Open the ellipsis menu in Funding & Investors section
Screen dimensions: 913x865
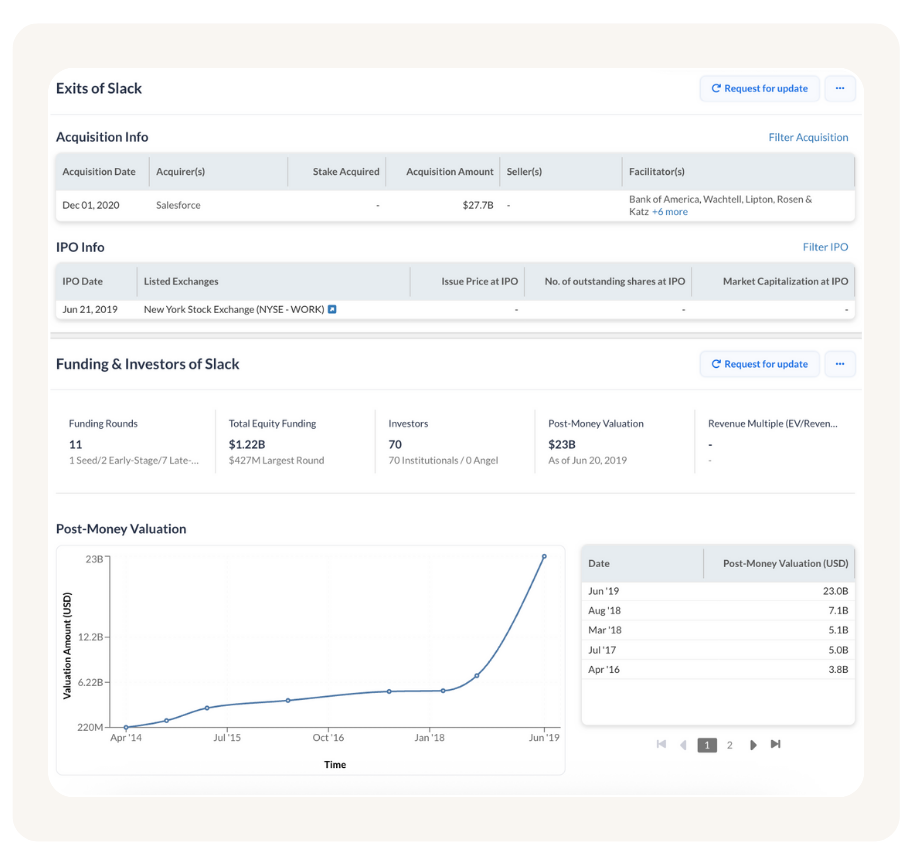click(840, 364)
